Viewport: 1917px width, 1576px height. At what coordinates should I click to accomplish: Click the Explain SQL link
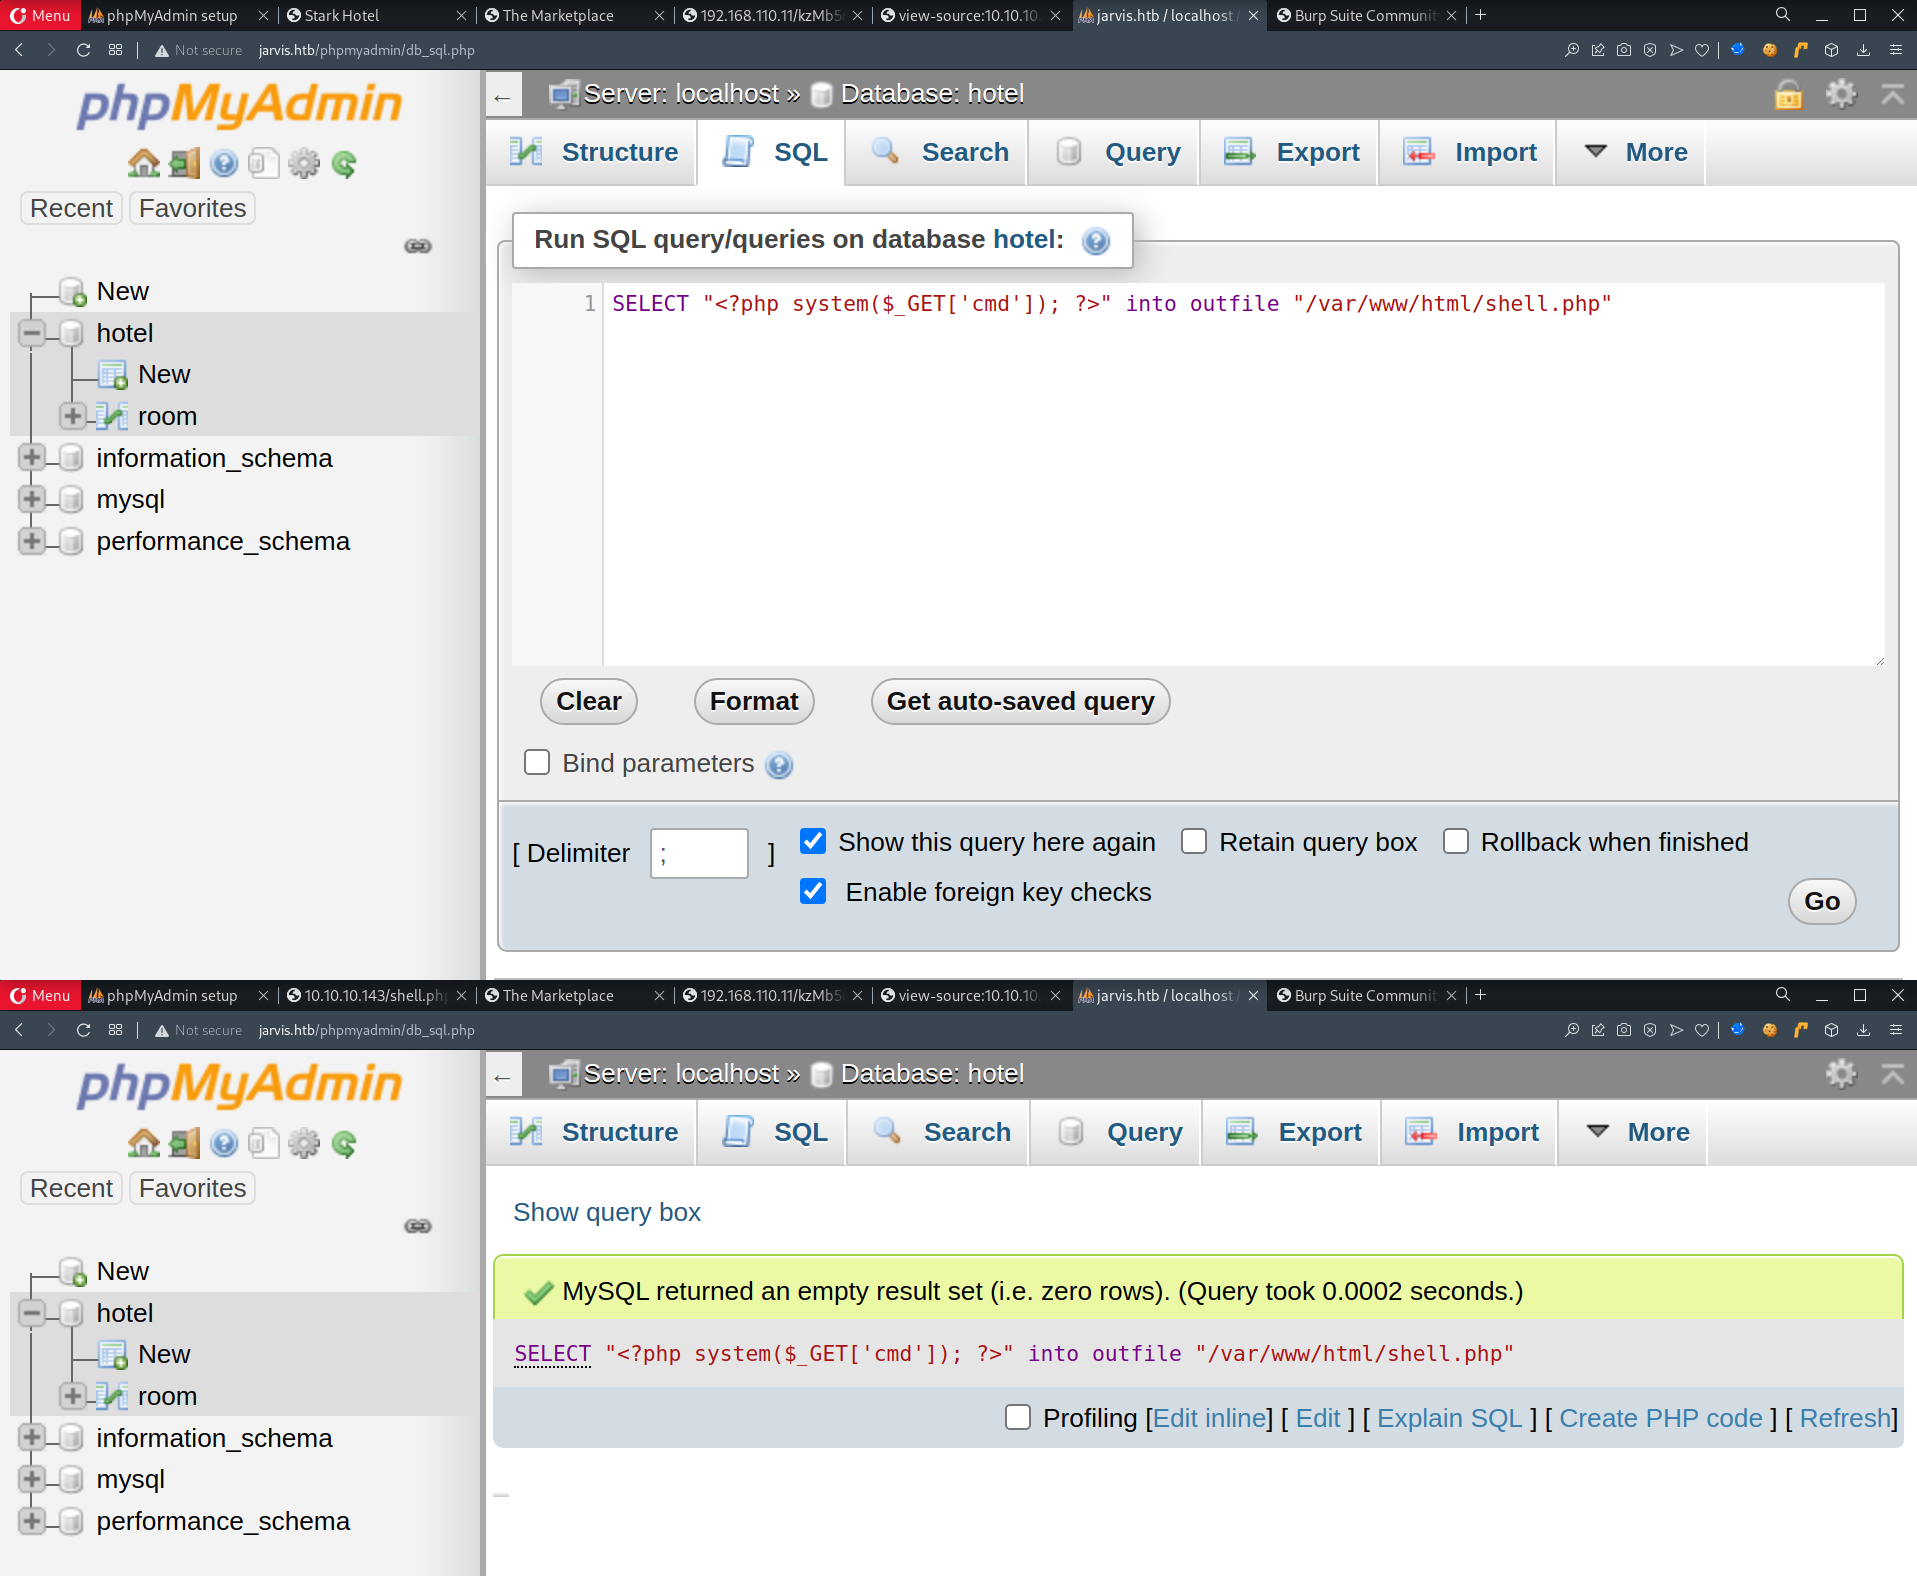[x=1449, y=1418]
